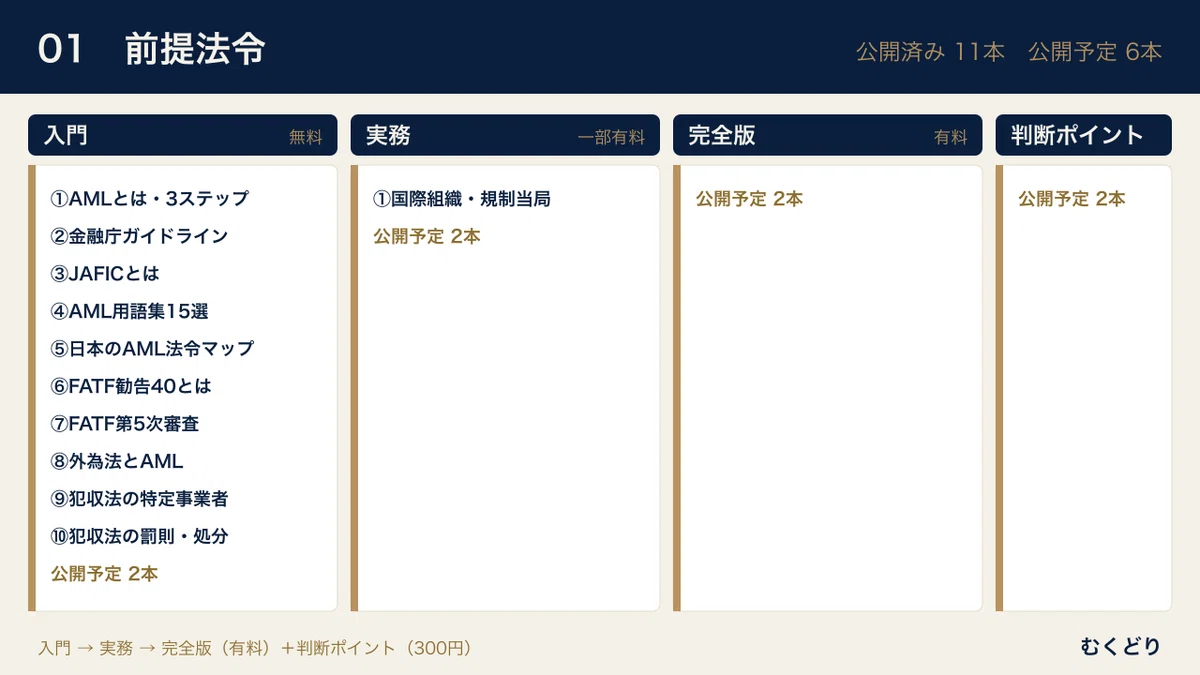The width and height of the screenshot is (1200, 675).
Task: Click the footer text 入門 → 実務 → 完全版
Action: pyautogui.click(x=254, y=648)
